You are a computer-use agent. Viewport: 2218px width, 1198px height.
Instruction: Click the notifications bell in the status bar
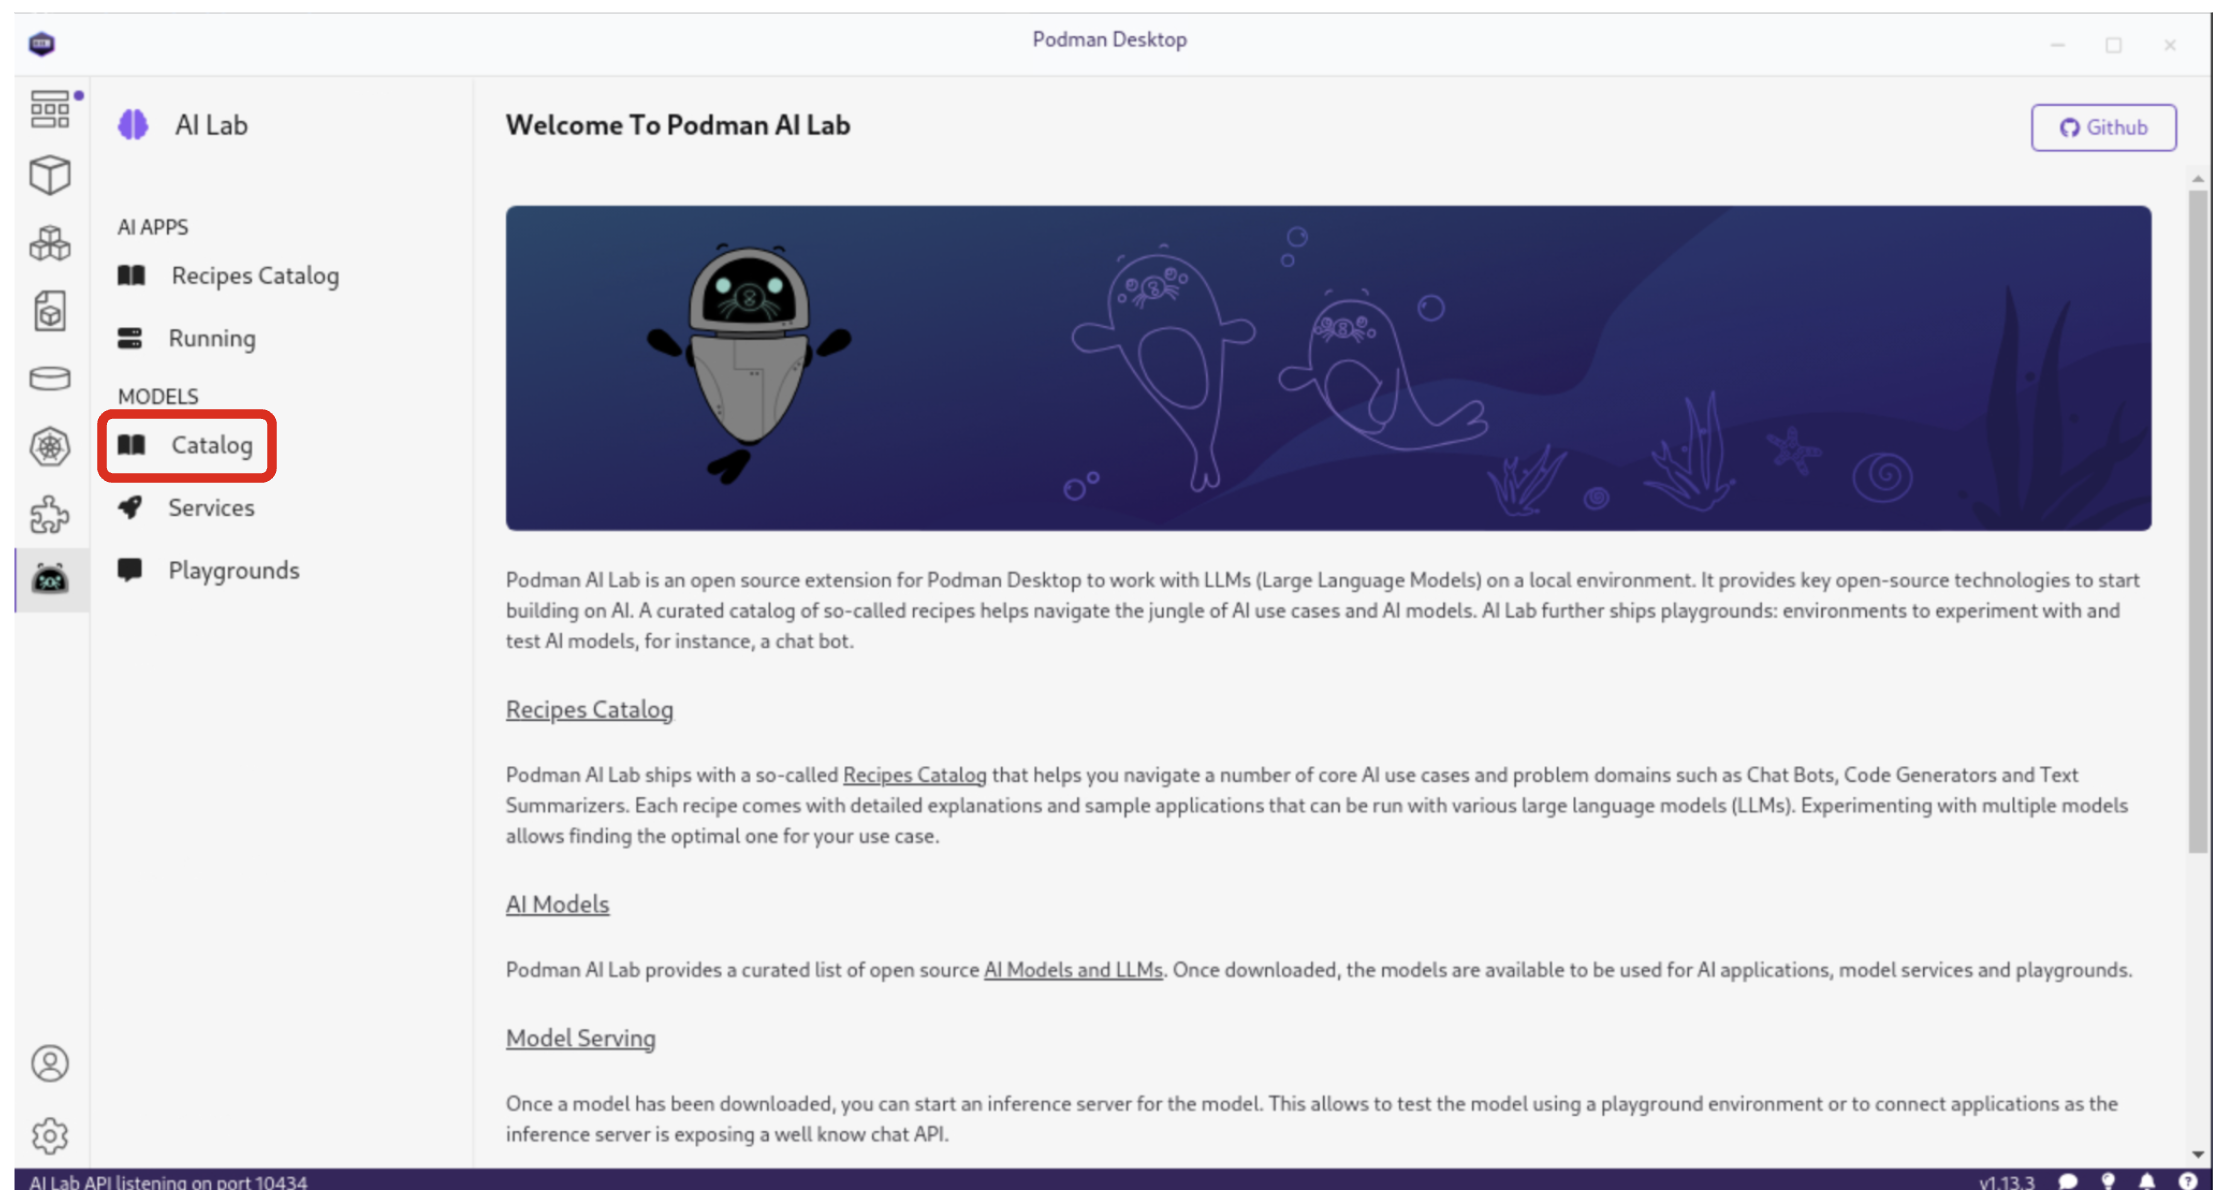tap(2147, 1181)
